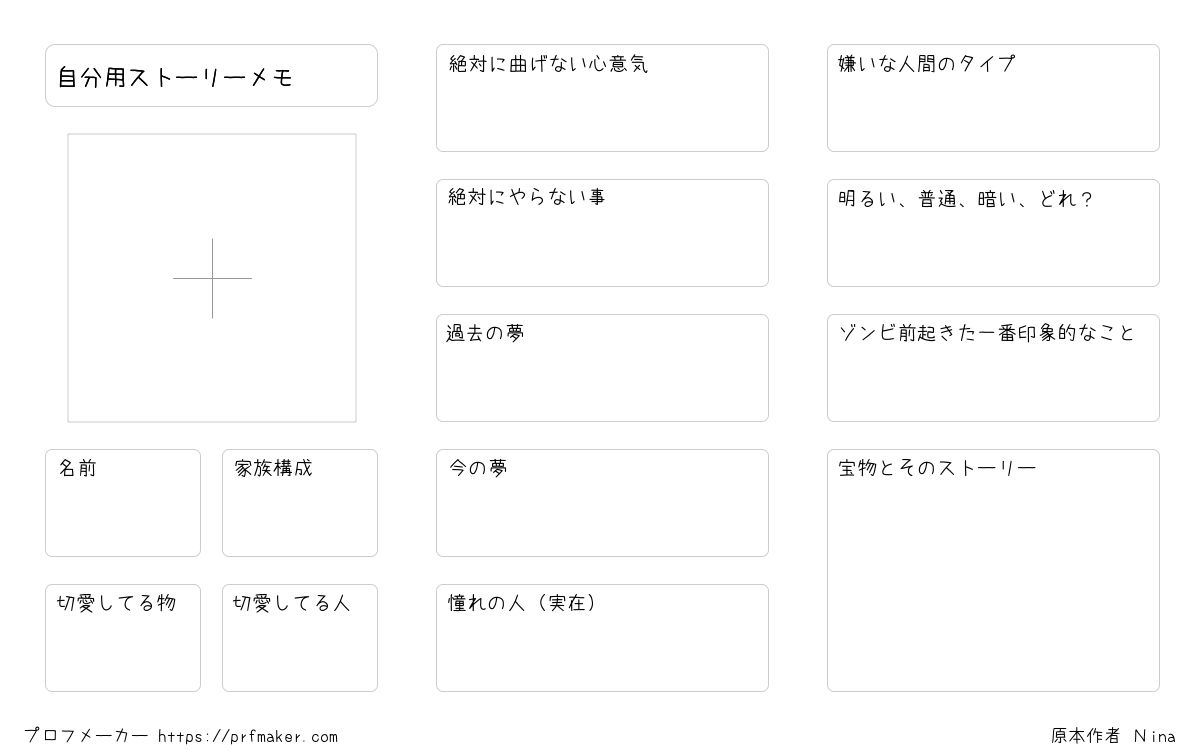Click the 切愛してる物 box

click(123, 638)
